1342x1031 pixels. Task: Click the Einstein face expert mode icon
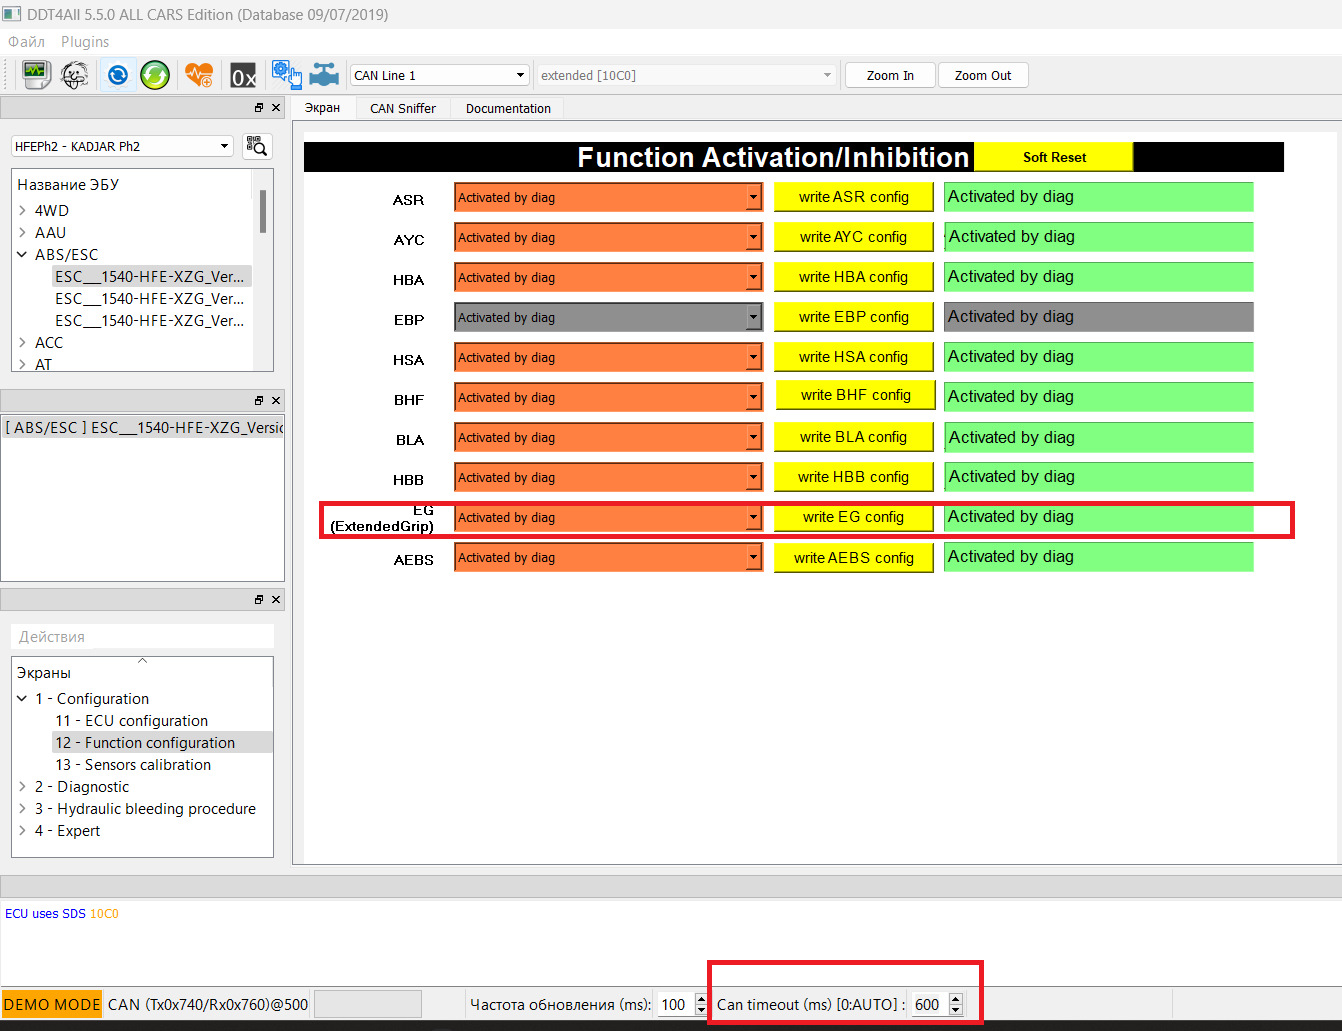[75, 75]
